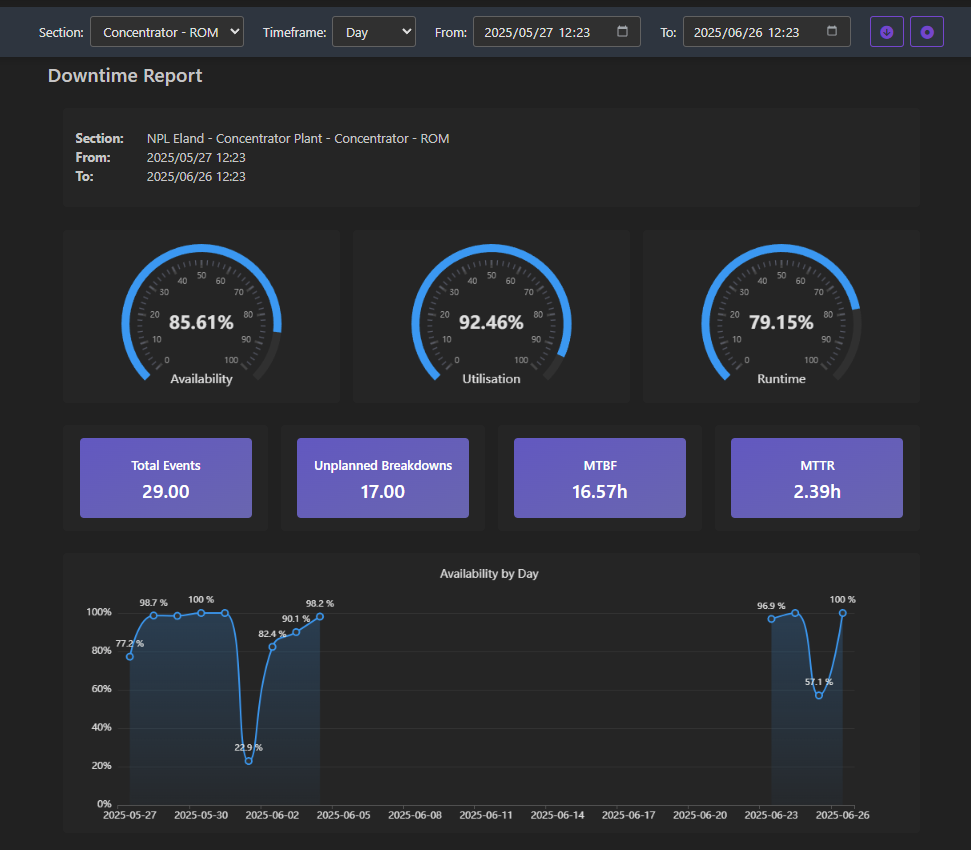Screen dimensions: 971x850
Task: Click the Total Events 29.00 card
Action: 166,478
